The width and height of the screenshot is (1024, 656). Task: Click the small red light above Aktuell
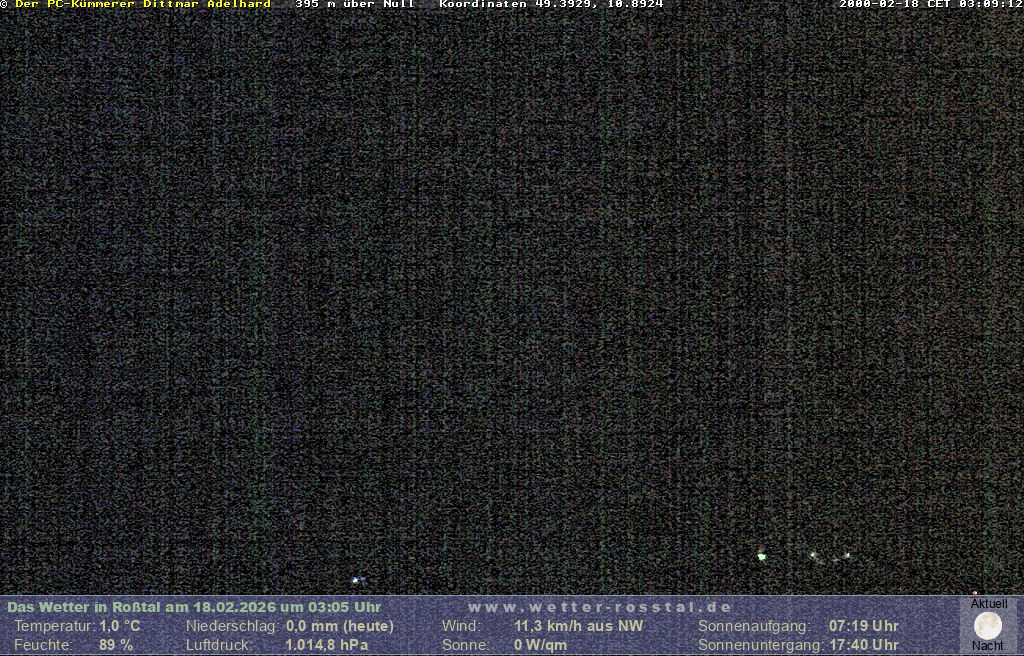click(x=975, y=593)
